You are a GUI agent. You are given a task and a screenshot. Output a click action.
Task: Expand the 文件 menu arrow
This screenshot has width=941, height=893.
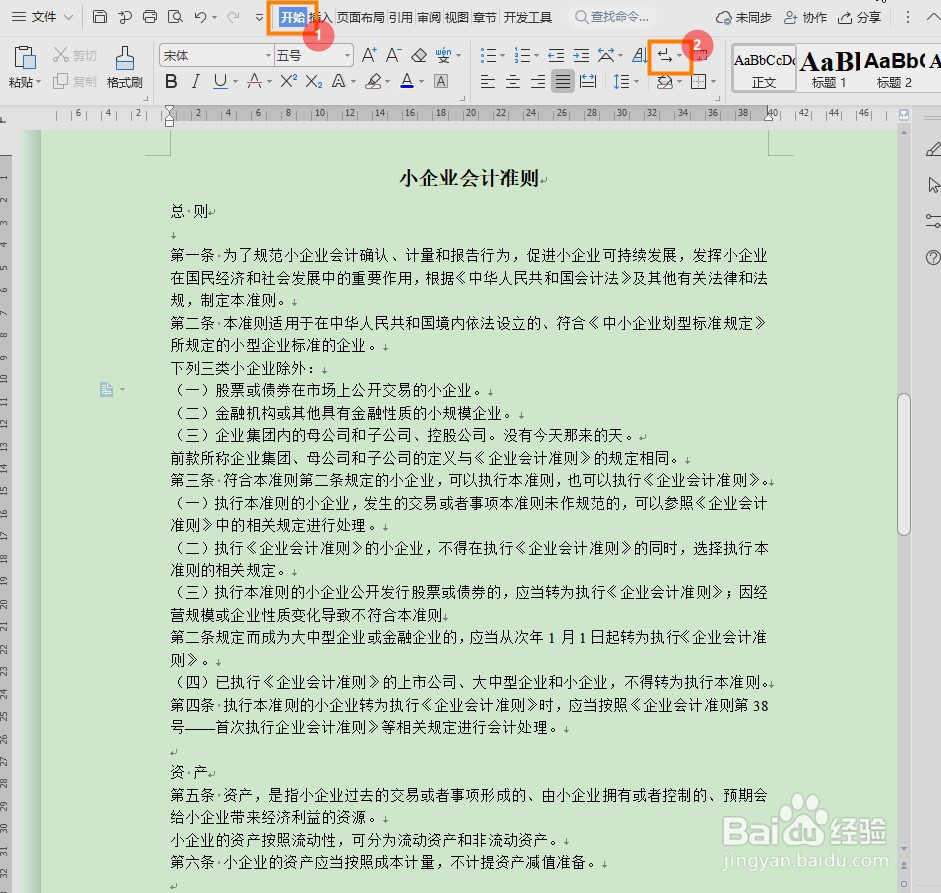(x=68, y=17)
